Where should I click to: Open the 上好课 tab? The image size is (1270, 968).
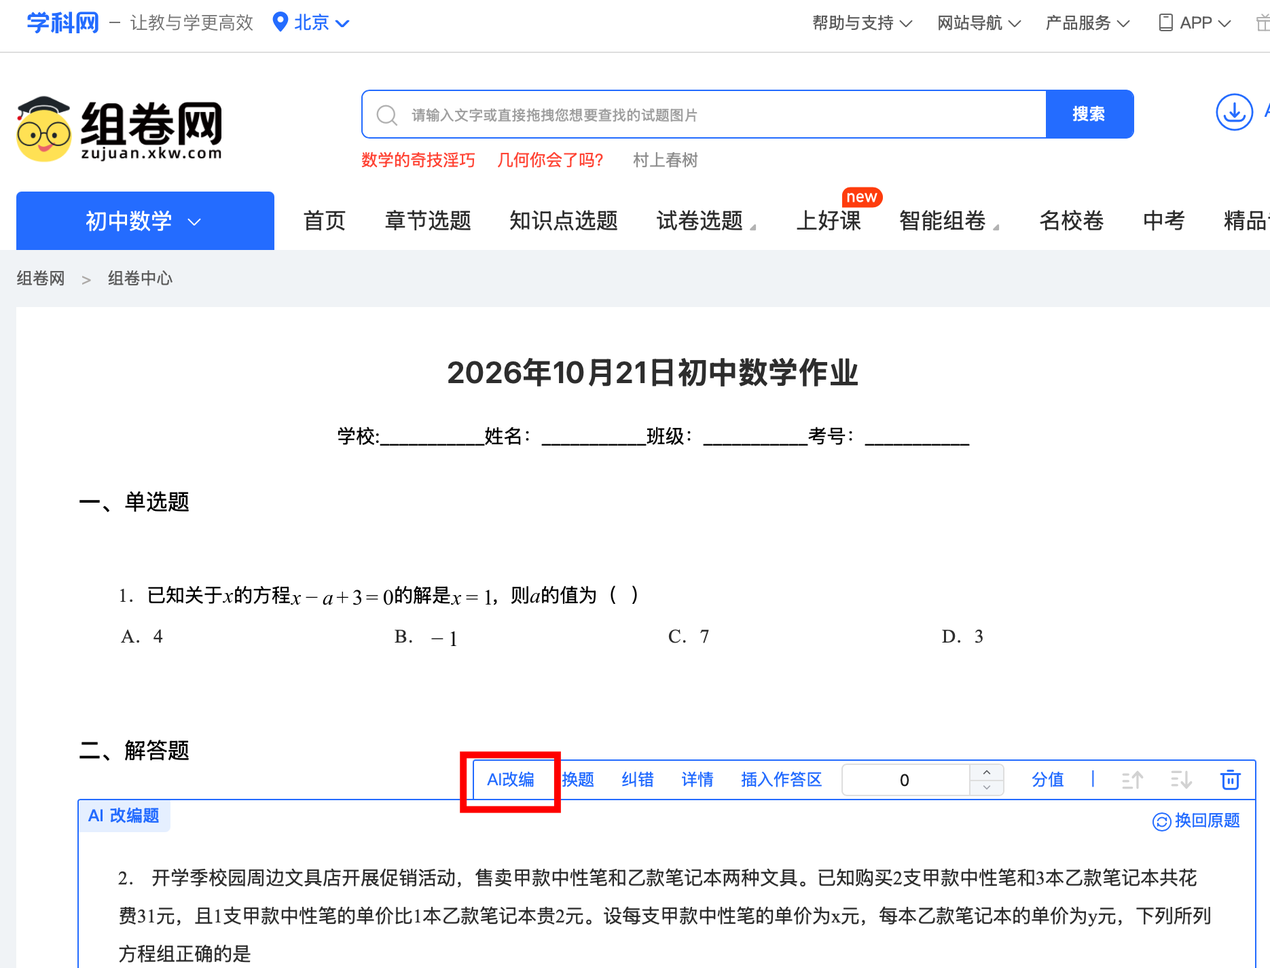[828, 221]
